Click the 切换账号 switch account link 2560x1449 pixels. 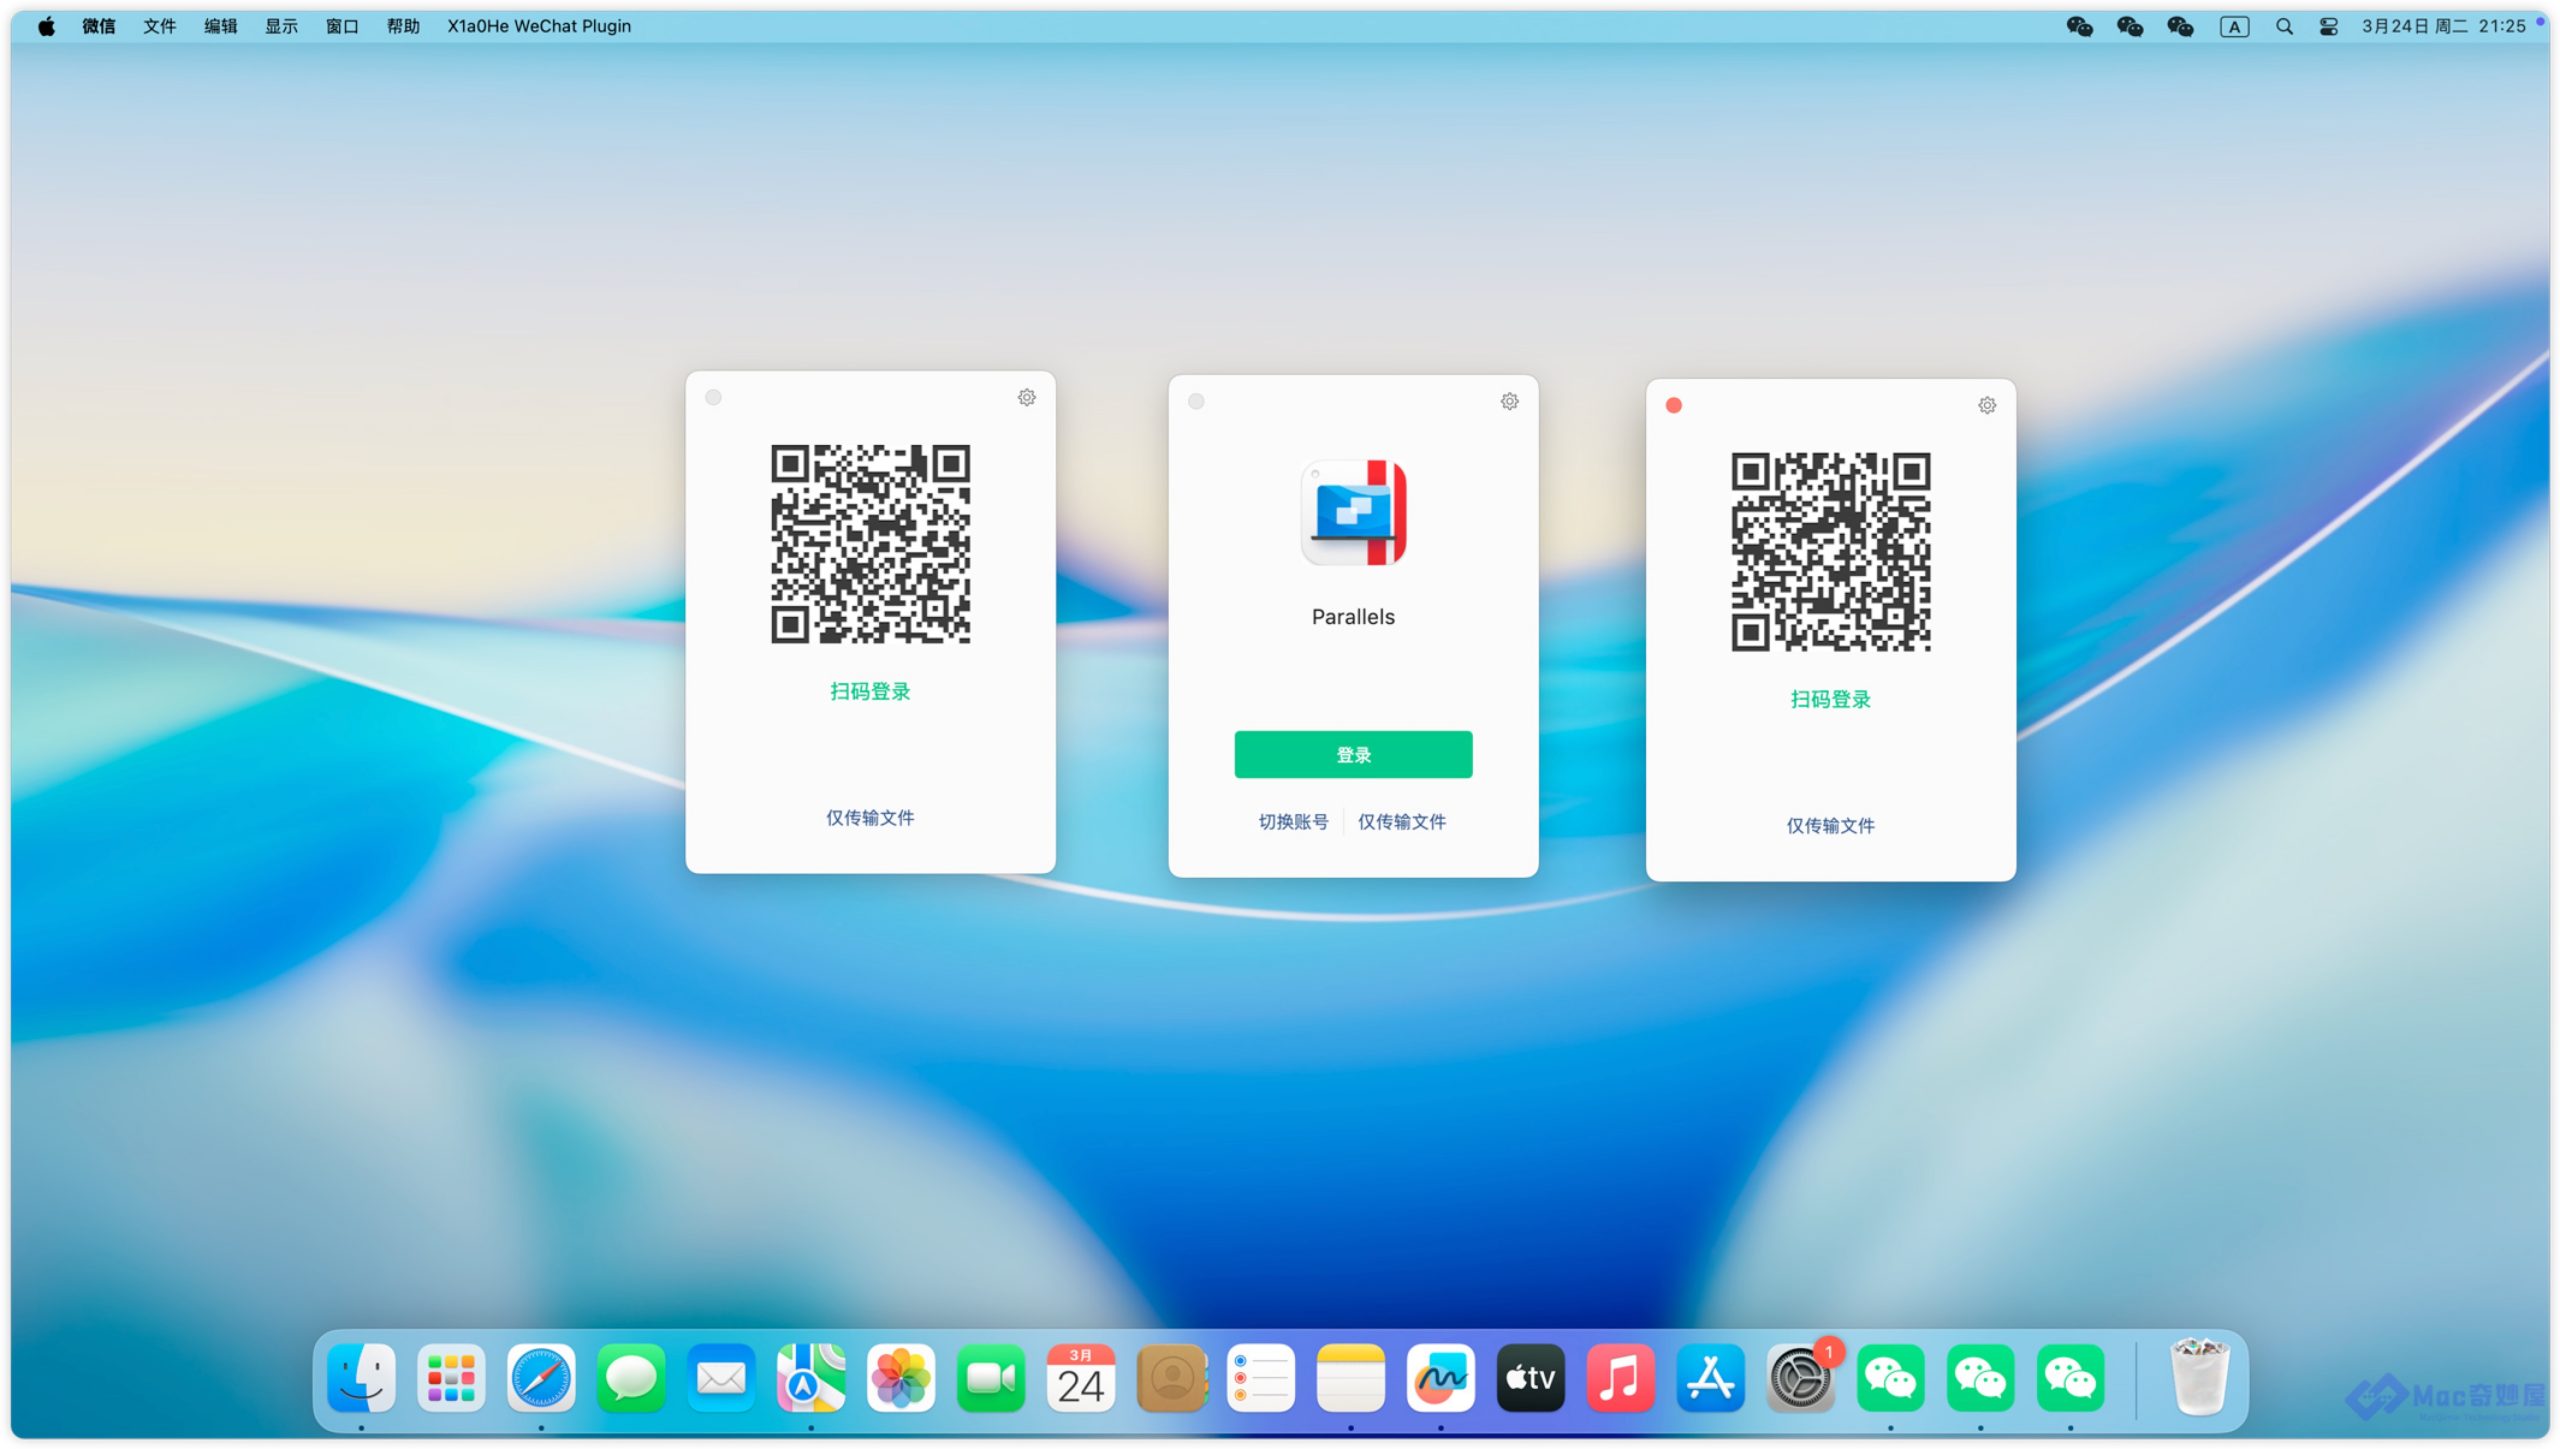pyautogui.click(x=1292, y=822)
